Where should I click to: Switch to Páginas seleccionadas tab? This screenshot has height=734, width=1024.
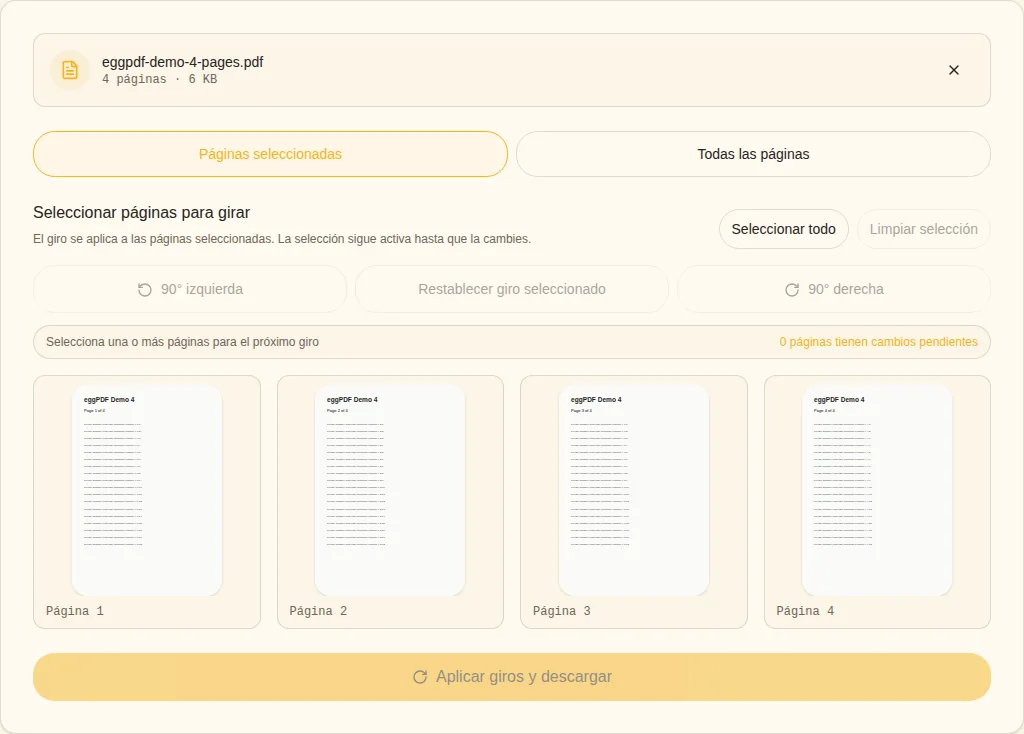click(x=270, y=154)
